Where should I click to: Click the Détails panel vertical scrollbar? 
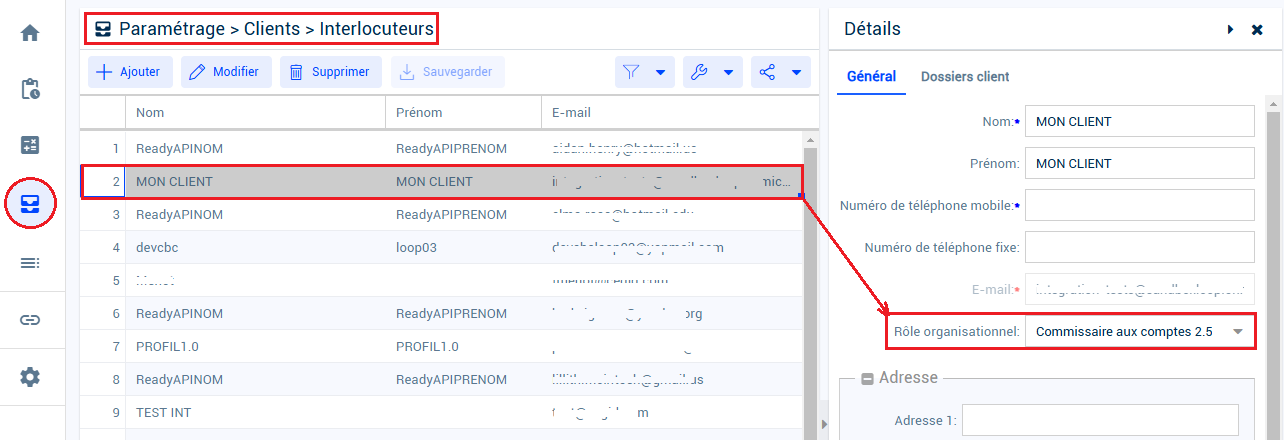[1274, 267]
